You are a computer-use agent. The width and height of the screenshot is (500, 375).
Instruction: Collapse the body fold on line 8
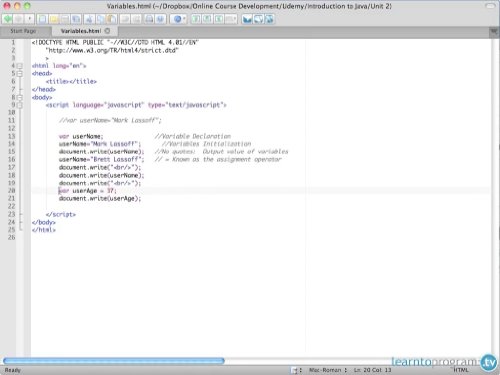pos(19,98)
